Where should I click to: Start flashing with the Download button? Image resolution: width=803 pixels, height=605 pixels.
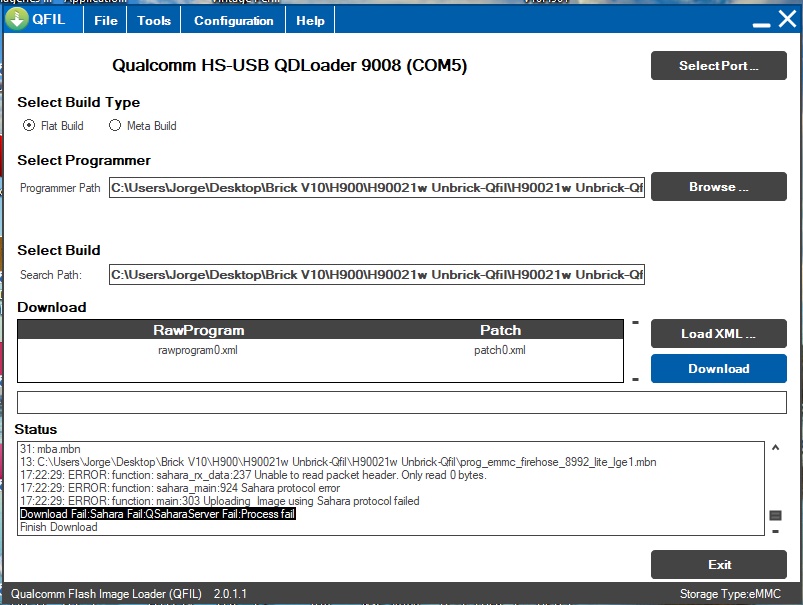719,368
